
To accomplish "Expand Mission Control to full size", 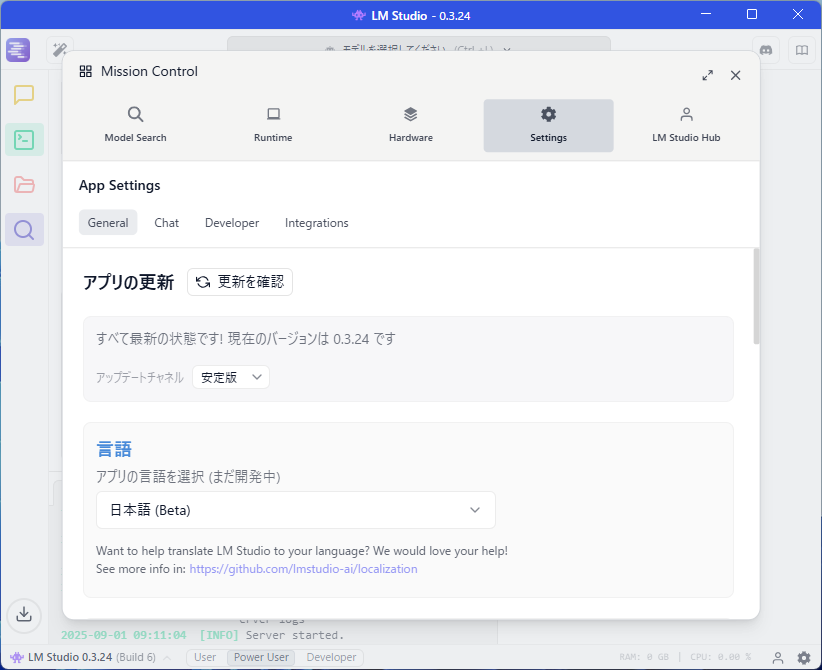I will pyautogui.click(x=707, y=75).
